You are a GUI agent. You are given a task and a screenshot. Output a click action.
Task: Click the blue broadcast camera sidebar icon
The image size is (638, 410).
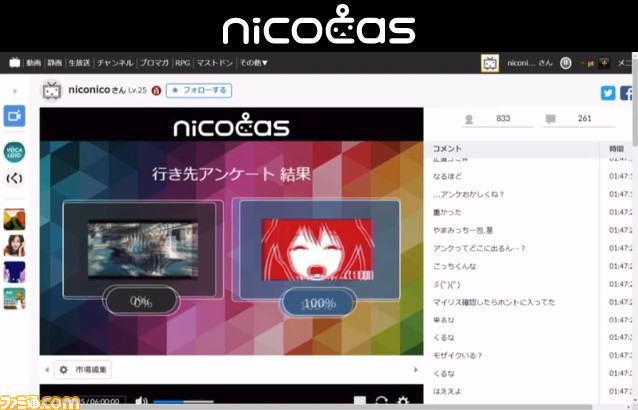14,116
